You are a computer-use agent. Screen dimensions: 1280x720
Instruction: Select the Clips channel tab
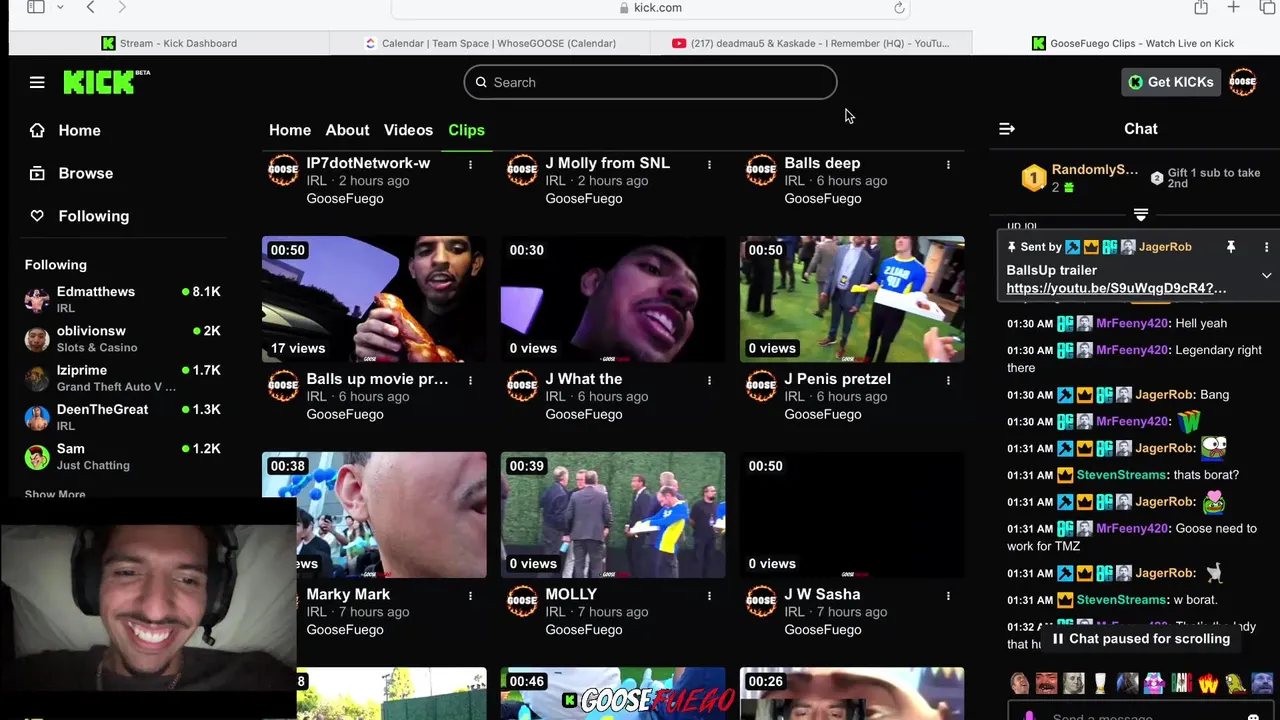466,130
